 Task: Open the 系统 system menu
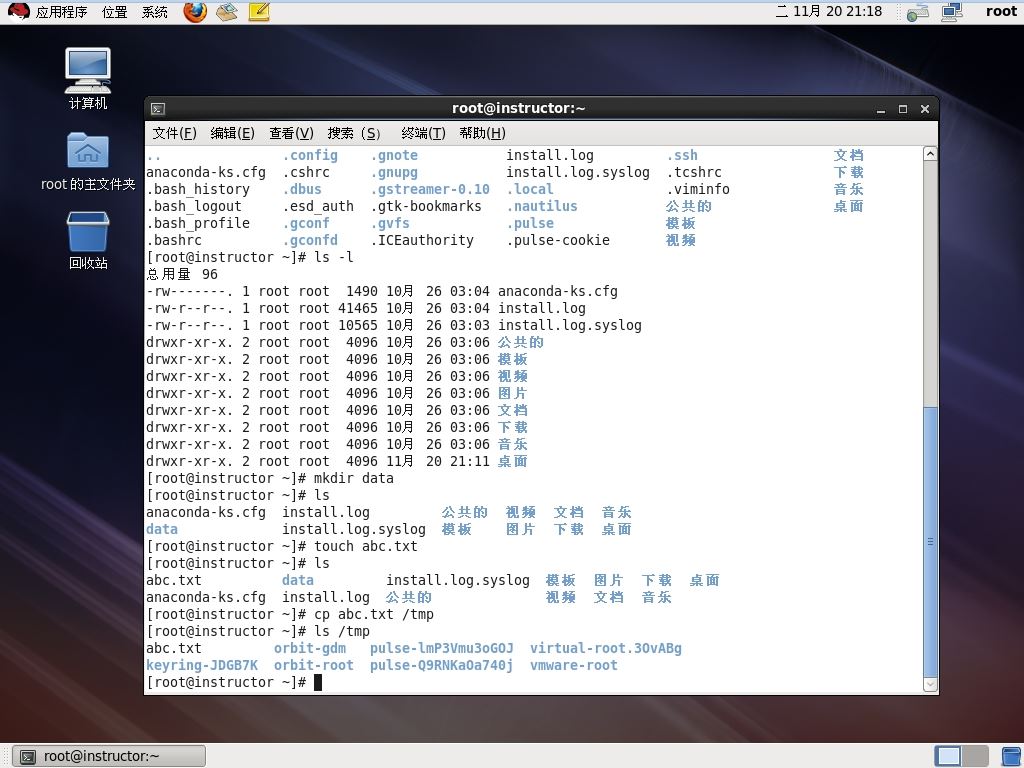(155, 12)
